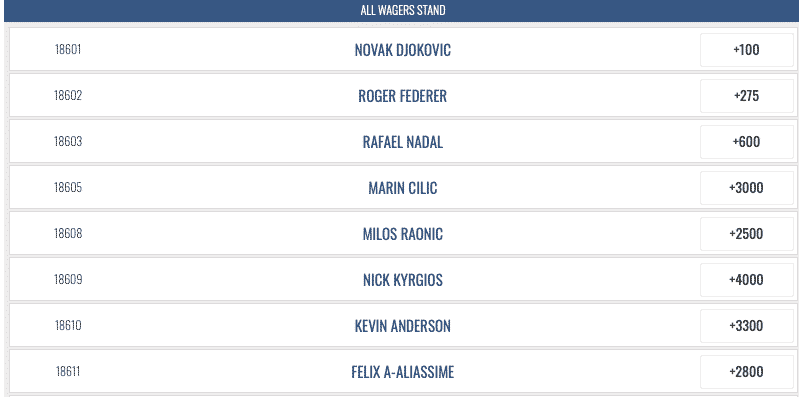Select the Kevin Anderson name

click(x=403, y=326)
